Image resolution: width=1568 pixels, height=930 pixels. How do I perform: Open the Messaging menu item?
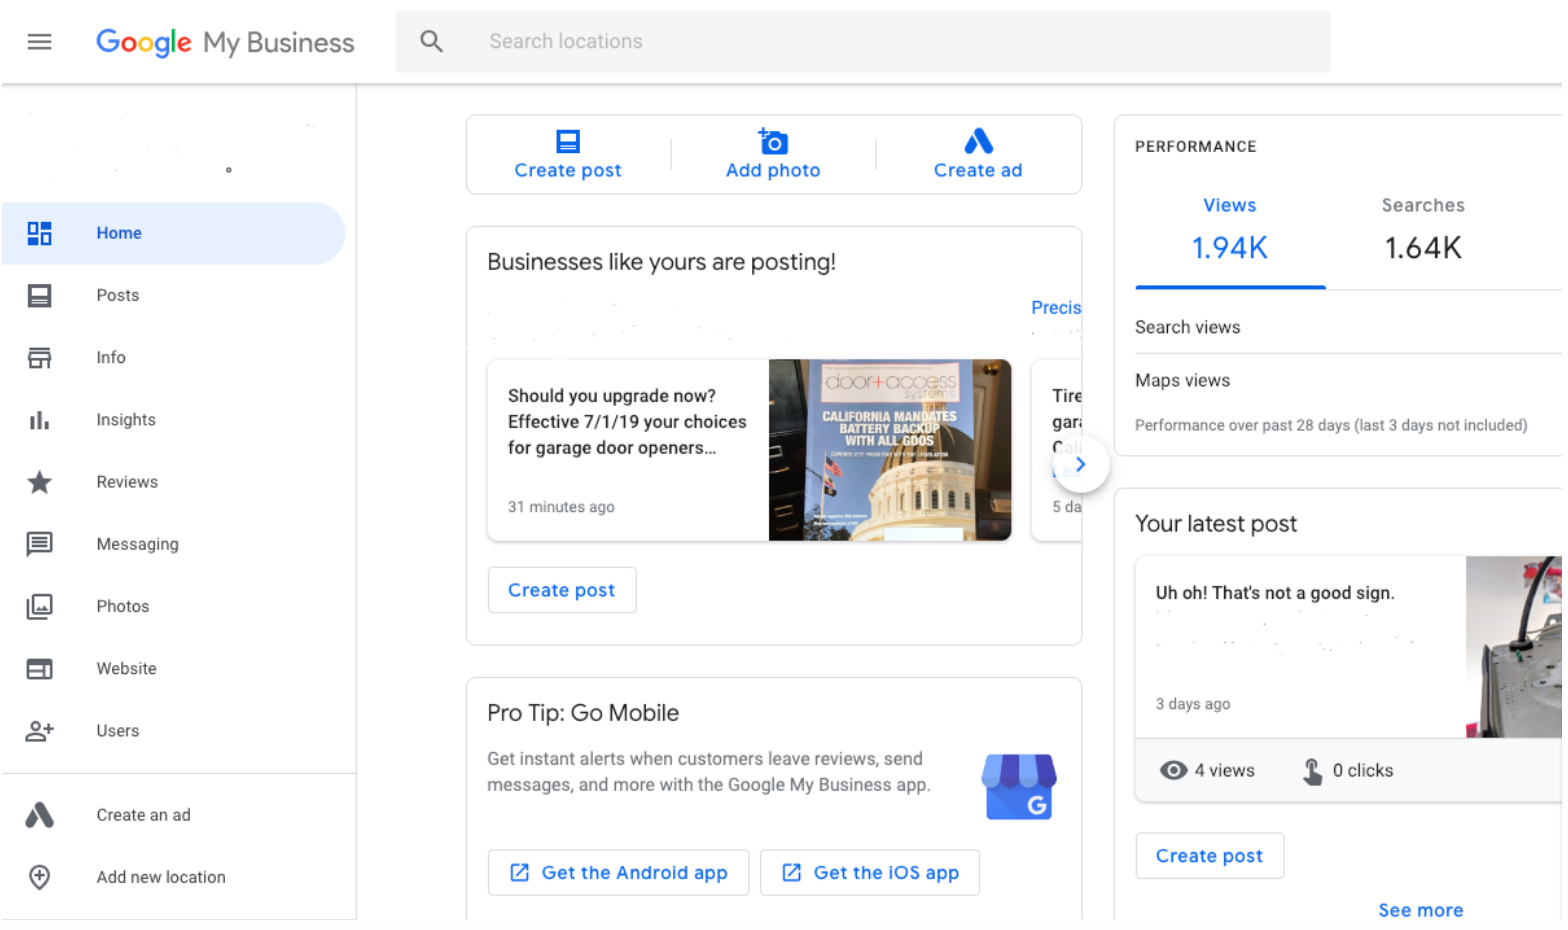point(174,544)
